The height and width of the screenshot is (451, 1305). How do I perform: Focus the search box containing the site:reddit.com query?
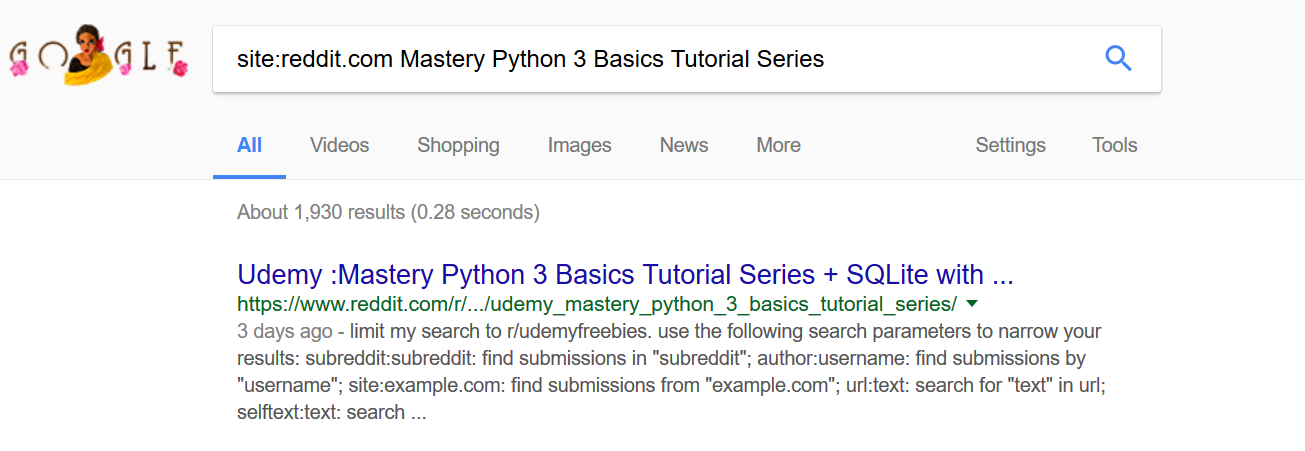pyautogui.click(x=650, y=59)
